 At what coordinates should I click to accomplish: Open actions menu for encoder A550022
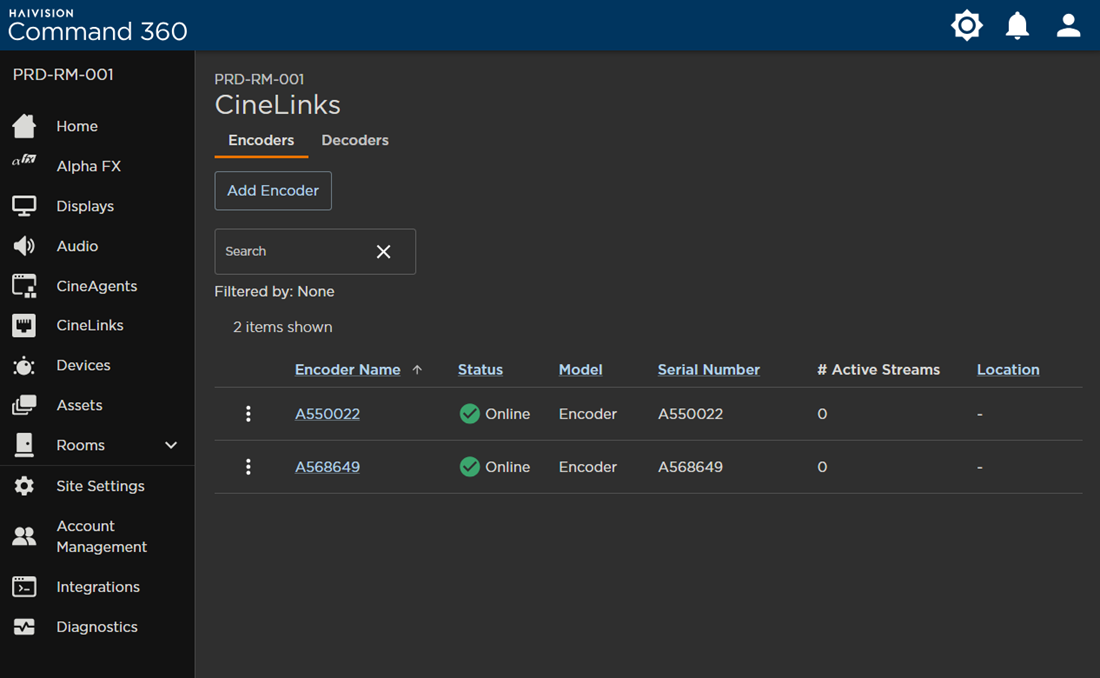point(248,414)
